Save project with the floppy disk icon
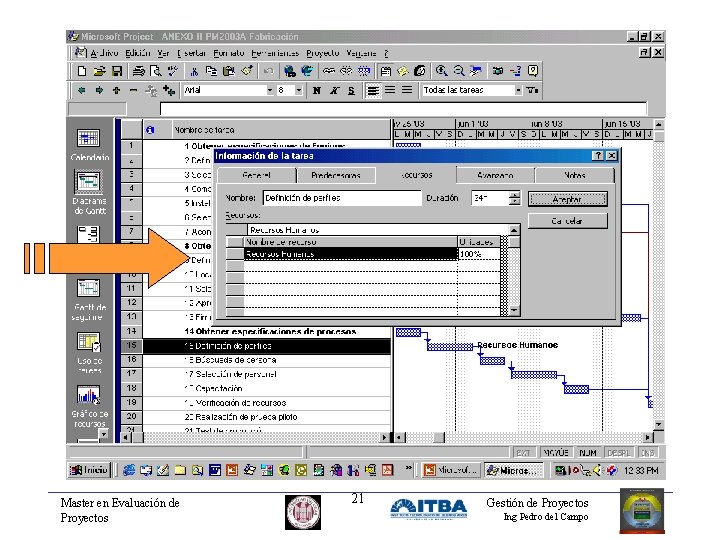 pyautogui.click(x=117, y=71)
